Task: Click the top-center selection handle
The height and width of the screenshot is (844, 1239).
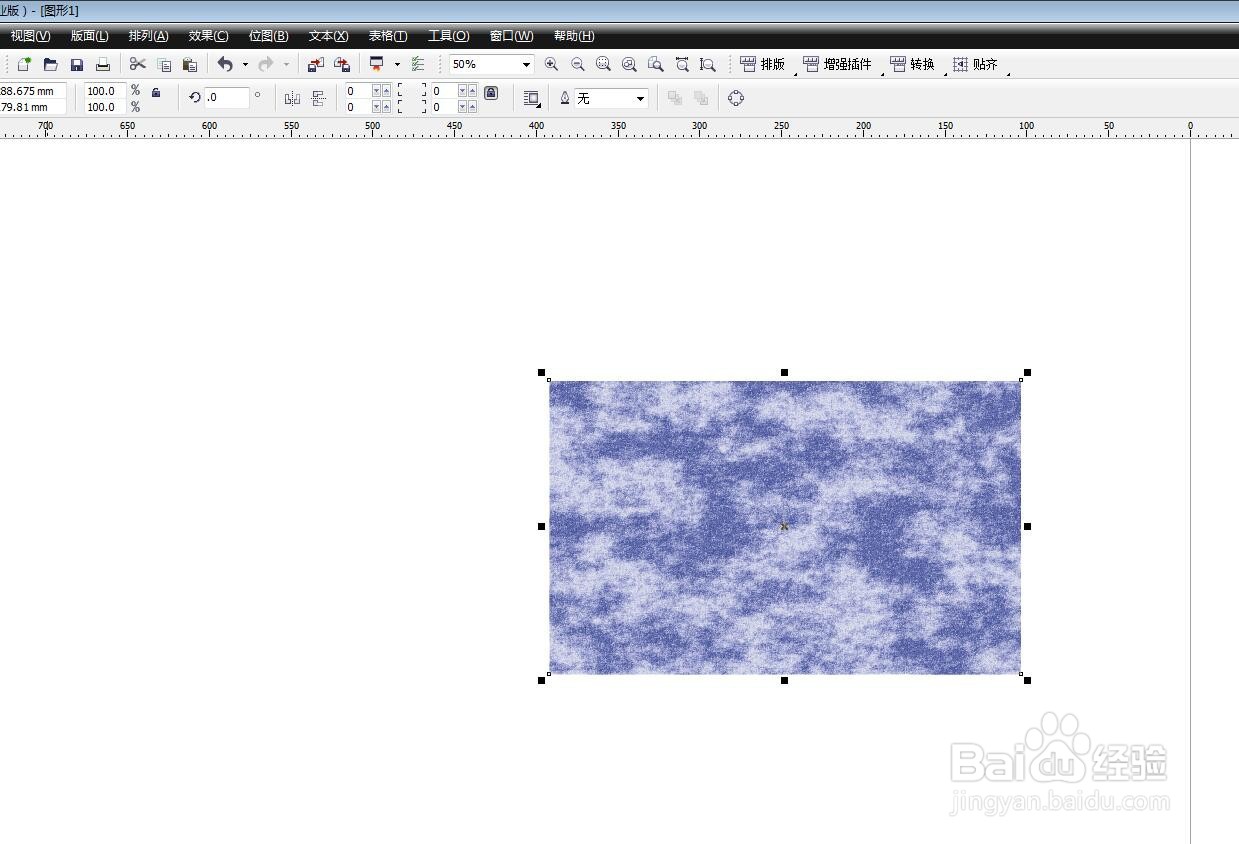Action: [x=784, y=373]
